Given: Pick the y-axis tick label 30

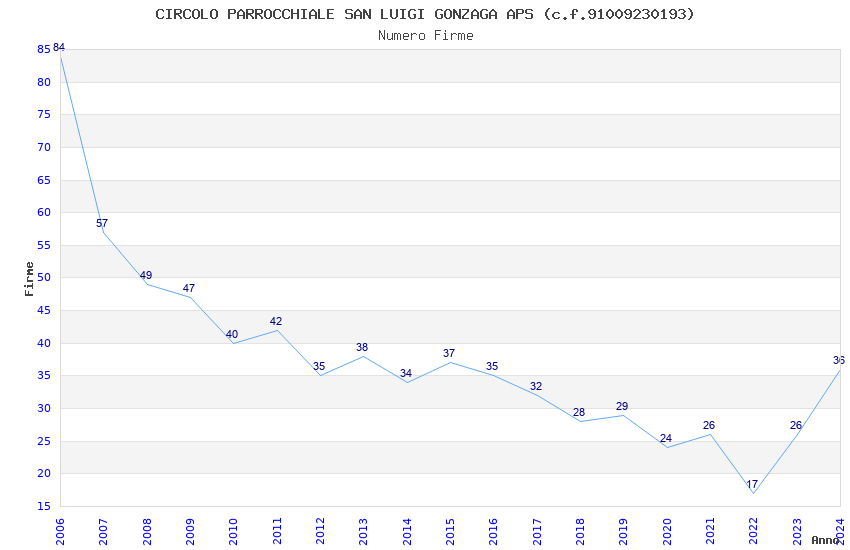Looking at the screenshot, I should click(44, 409).
